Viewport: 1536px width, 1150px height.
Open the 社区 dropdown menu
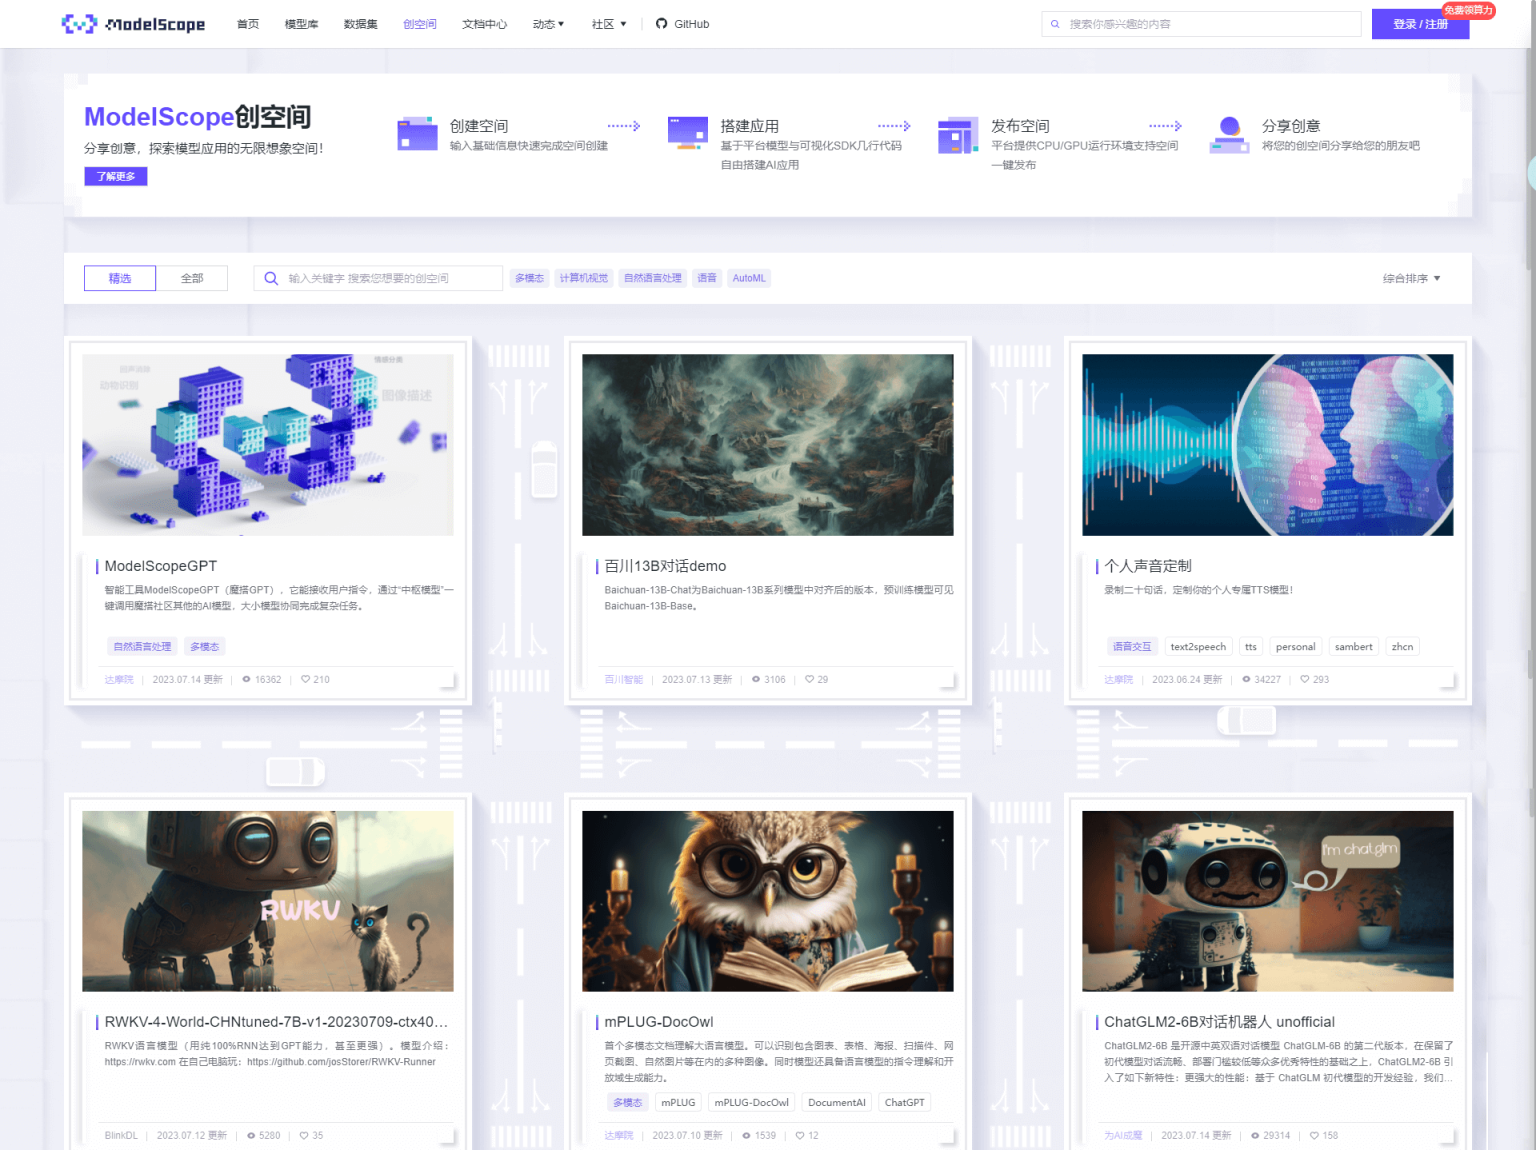608,23
